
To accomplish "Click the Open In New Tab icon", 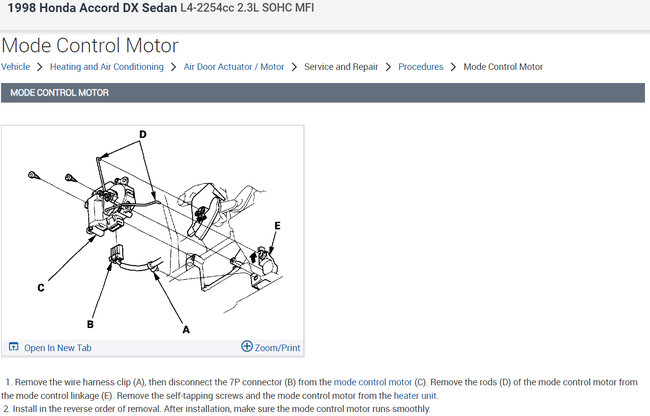I will tap(14, 346).
